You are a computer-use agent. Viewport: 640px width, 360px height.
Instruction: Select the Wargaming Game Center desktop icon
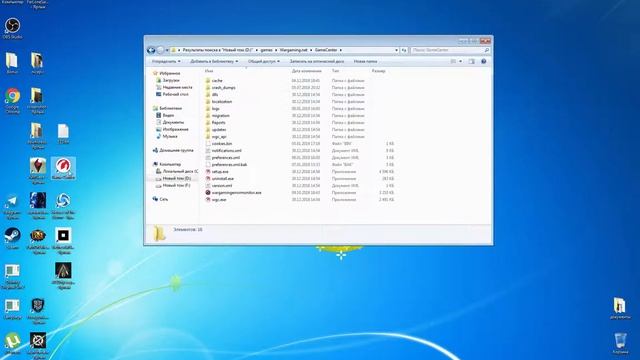(x=63, y=169)
